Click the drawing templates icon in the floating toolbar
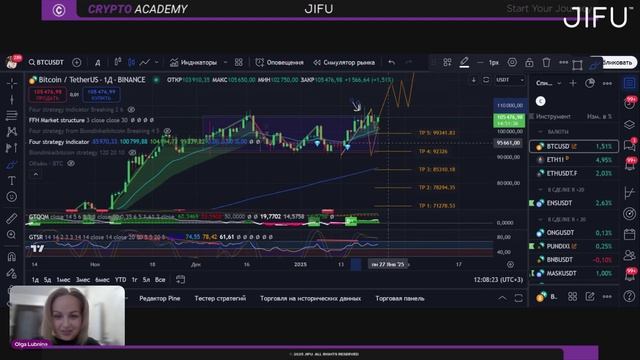The height and width of the screenshot is (360, 640). [447, 62]
